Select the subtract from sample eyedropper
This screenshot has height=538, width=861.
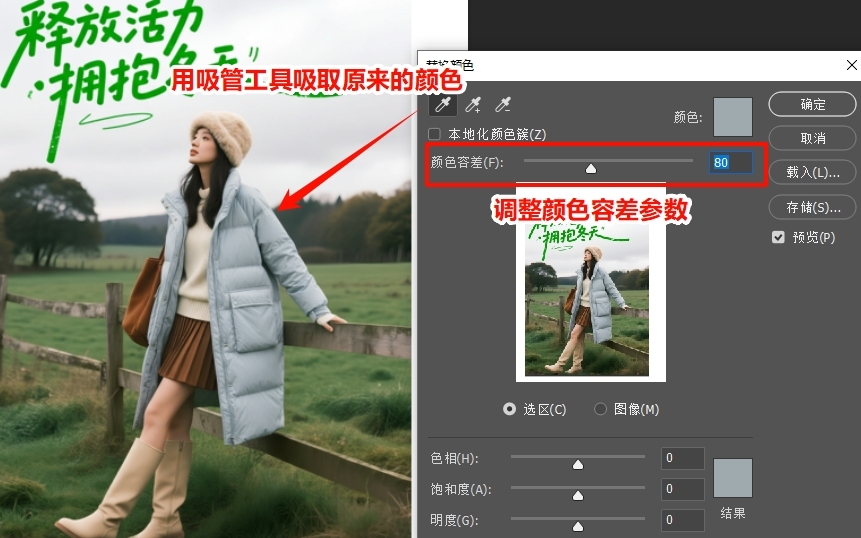[503, 104]
